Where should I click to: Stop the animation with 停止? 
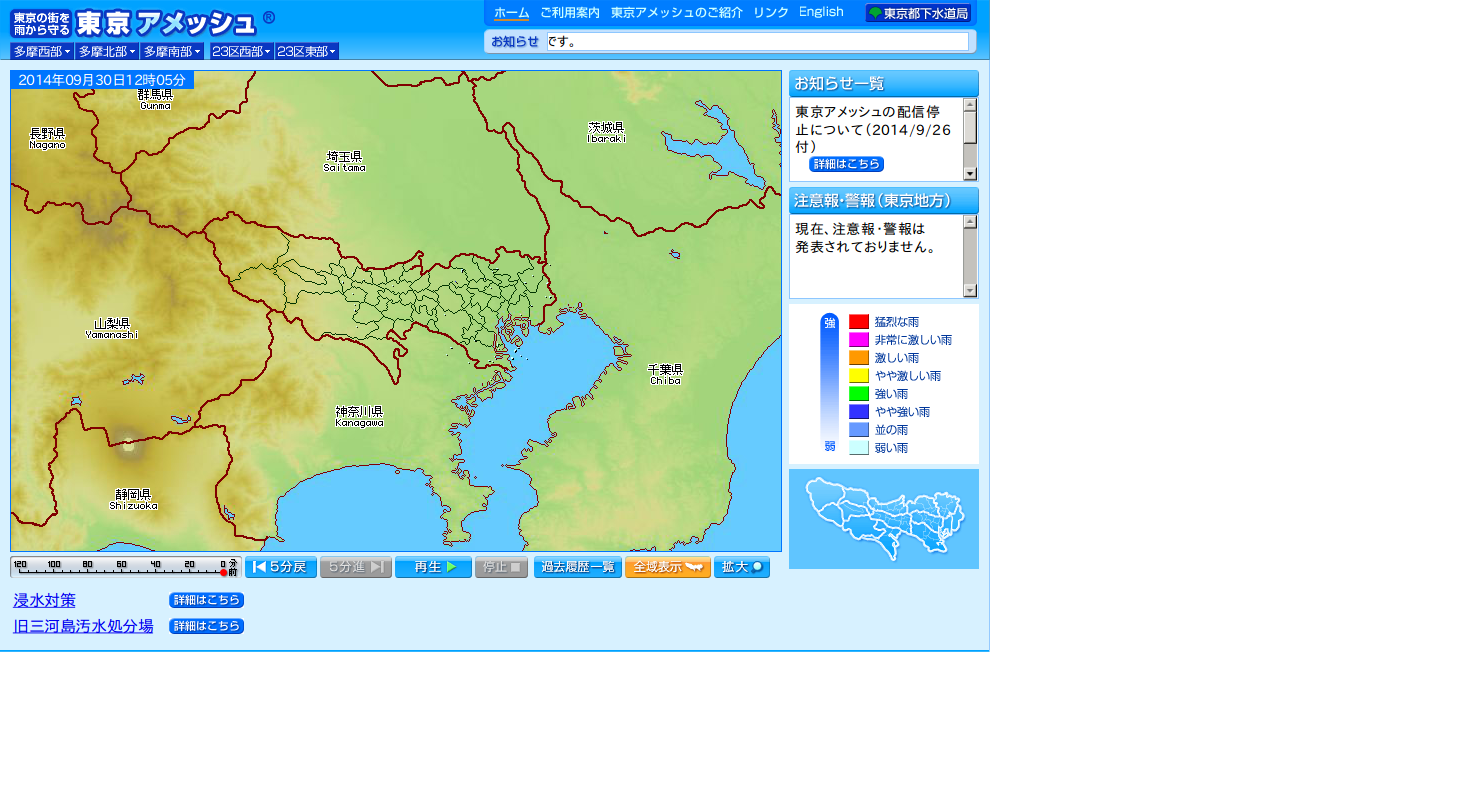(x=501, y=567)
